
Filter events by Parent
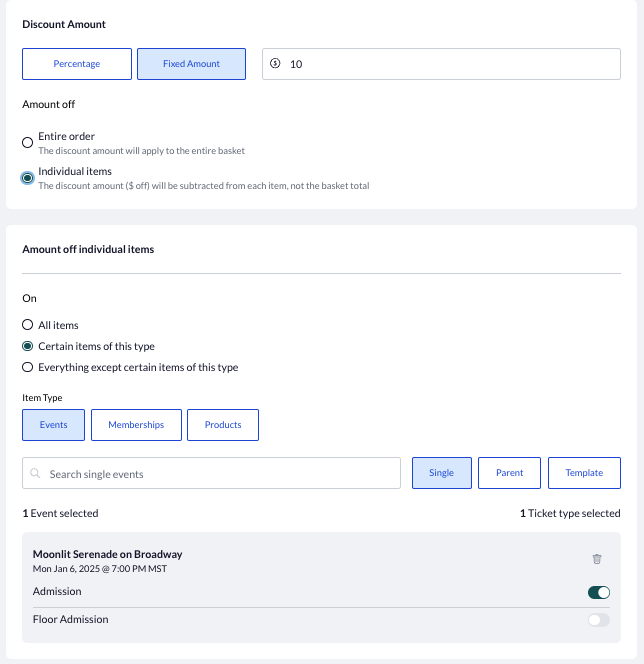pos(509,473)
